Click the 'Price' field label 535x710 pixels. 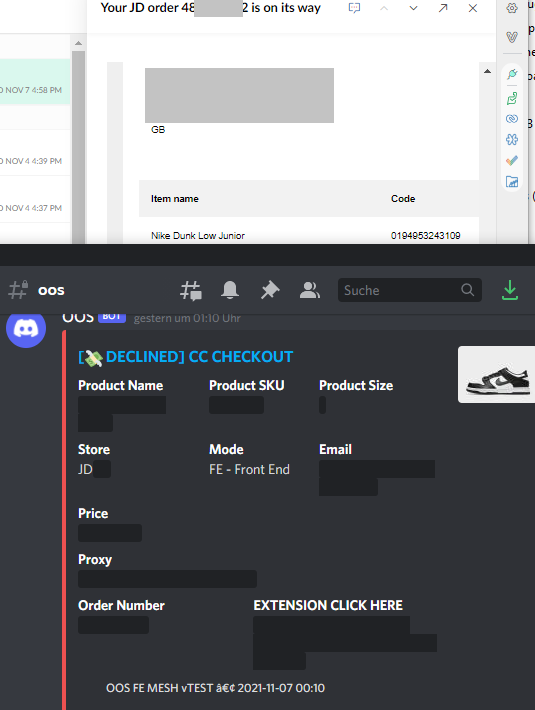tap(93, 513)
